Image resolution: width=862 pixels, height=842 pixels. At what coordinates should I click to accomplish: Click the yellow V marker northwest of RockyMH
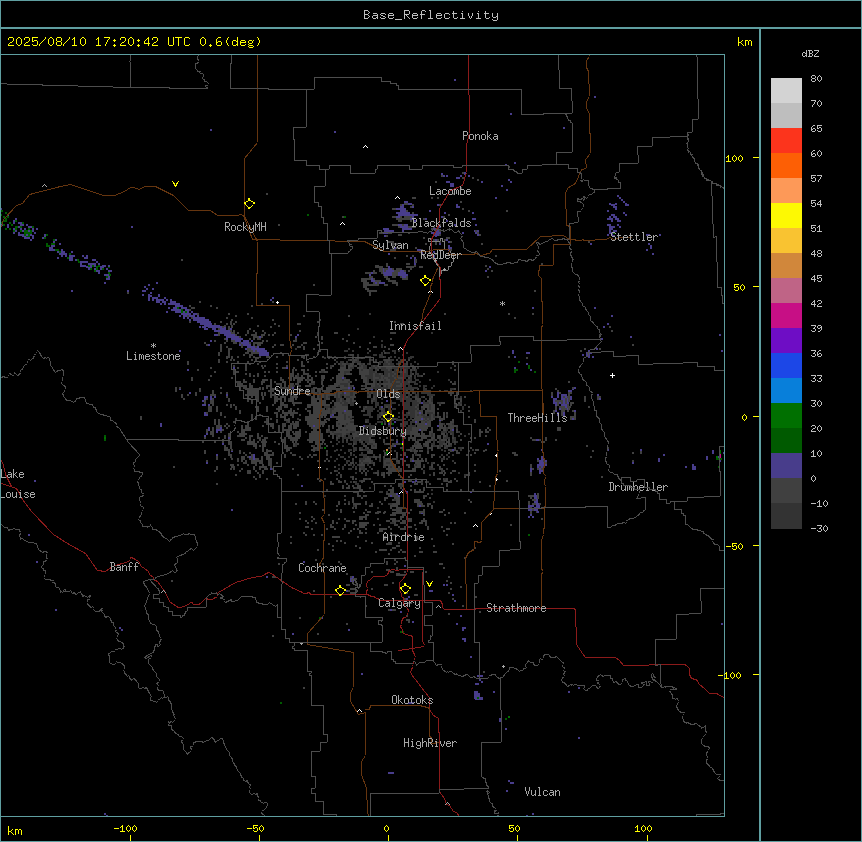pyautogui.click(x=175, y=184)
